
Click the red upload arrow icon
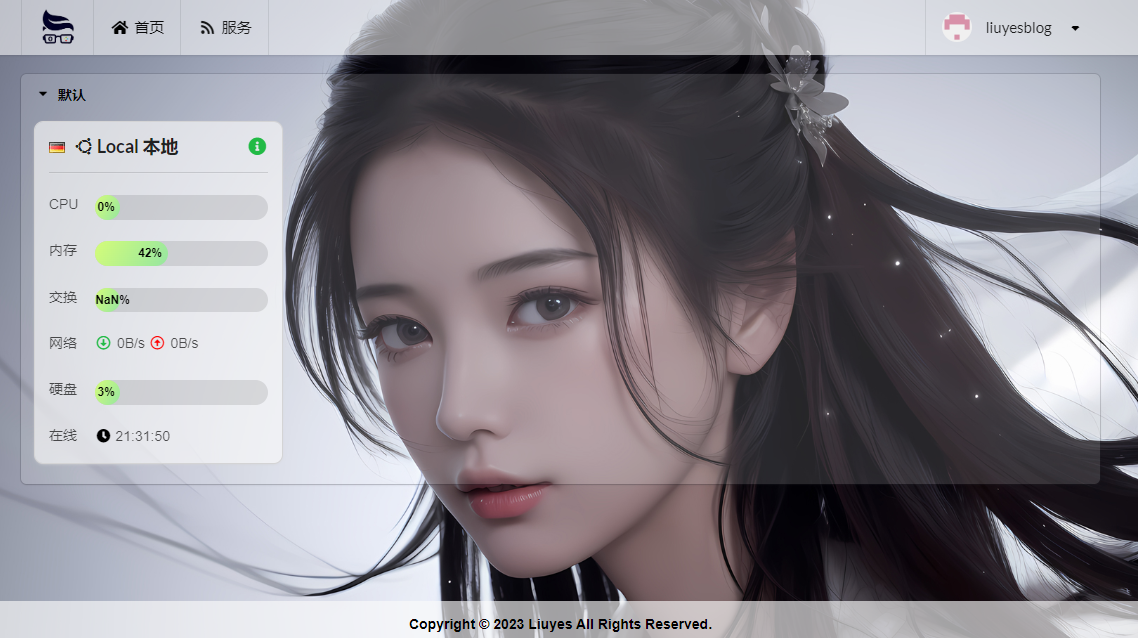tap(157, 343)
